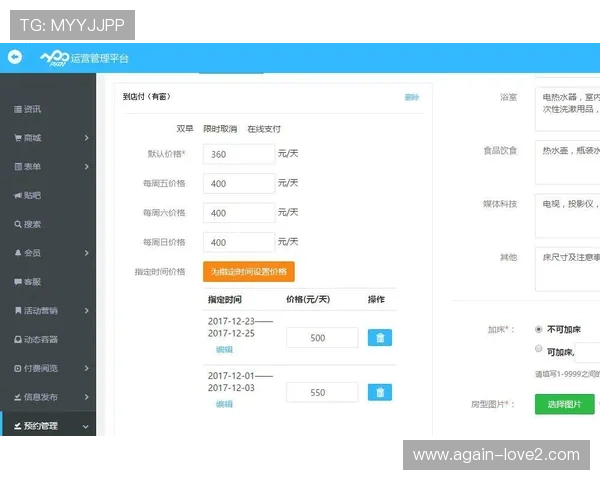
Task: Click the 资讯 list icon
Action: (18, 109)
